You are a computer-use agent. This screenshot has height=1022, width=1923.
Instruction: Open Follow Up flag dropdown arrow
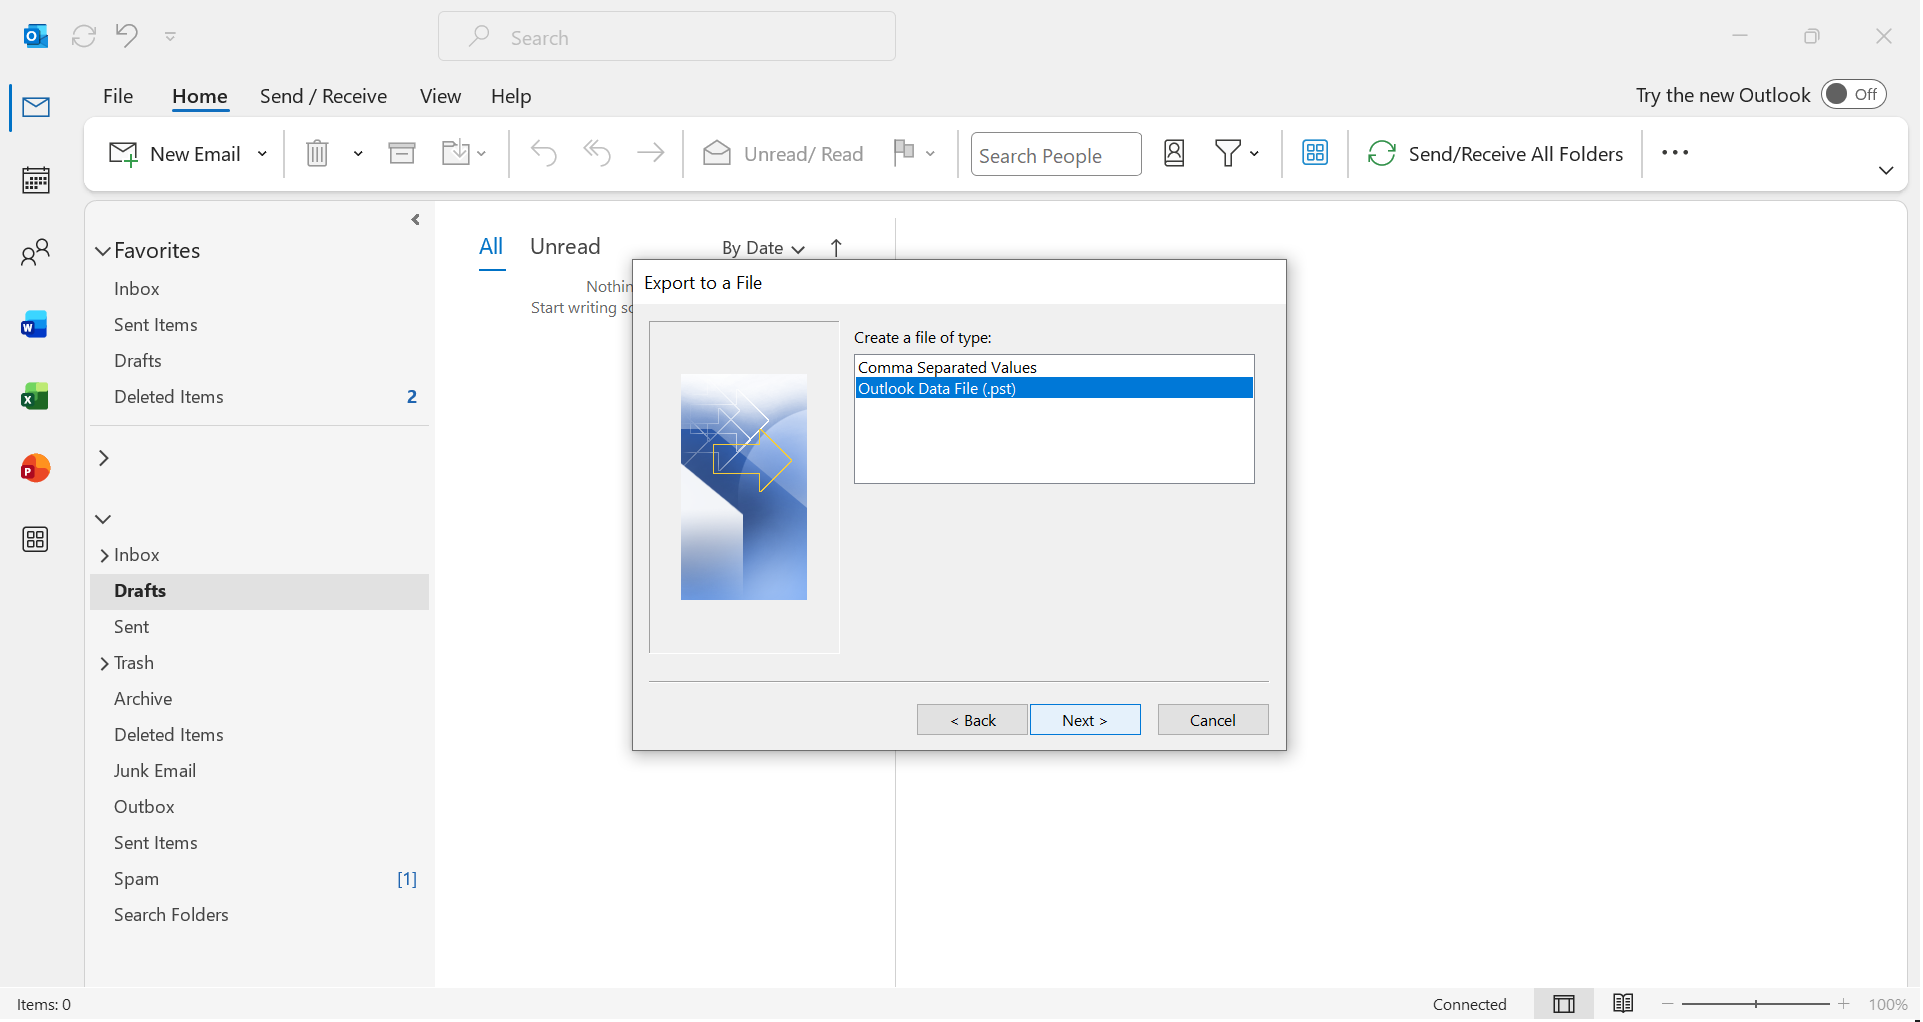click(x=930, y=154)
